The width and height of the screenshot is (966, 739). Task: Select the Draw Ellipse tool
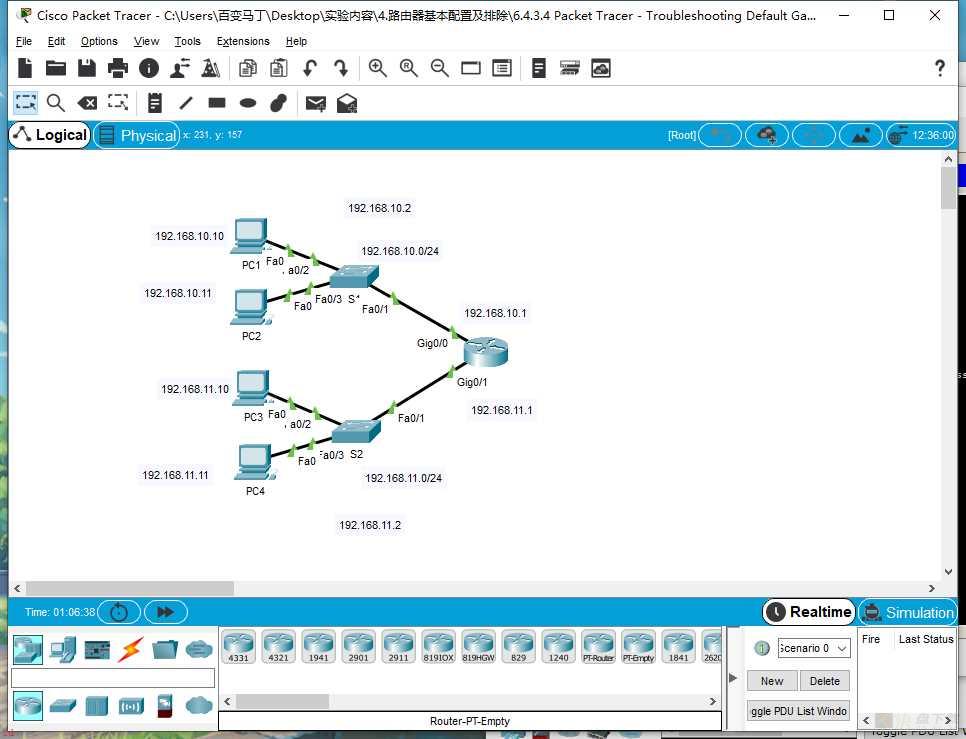248,103
